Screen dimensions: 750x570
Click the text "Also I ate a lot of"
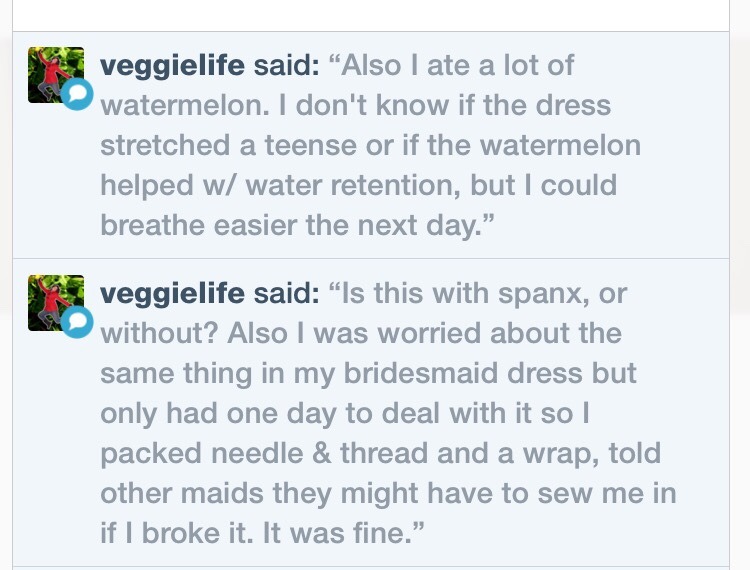458,66
